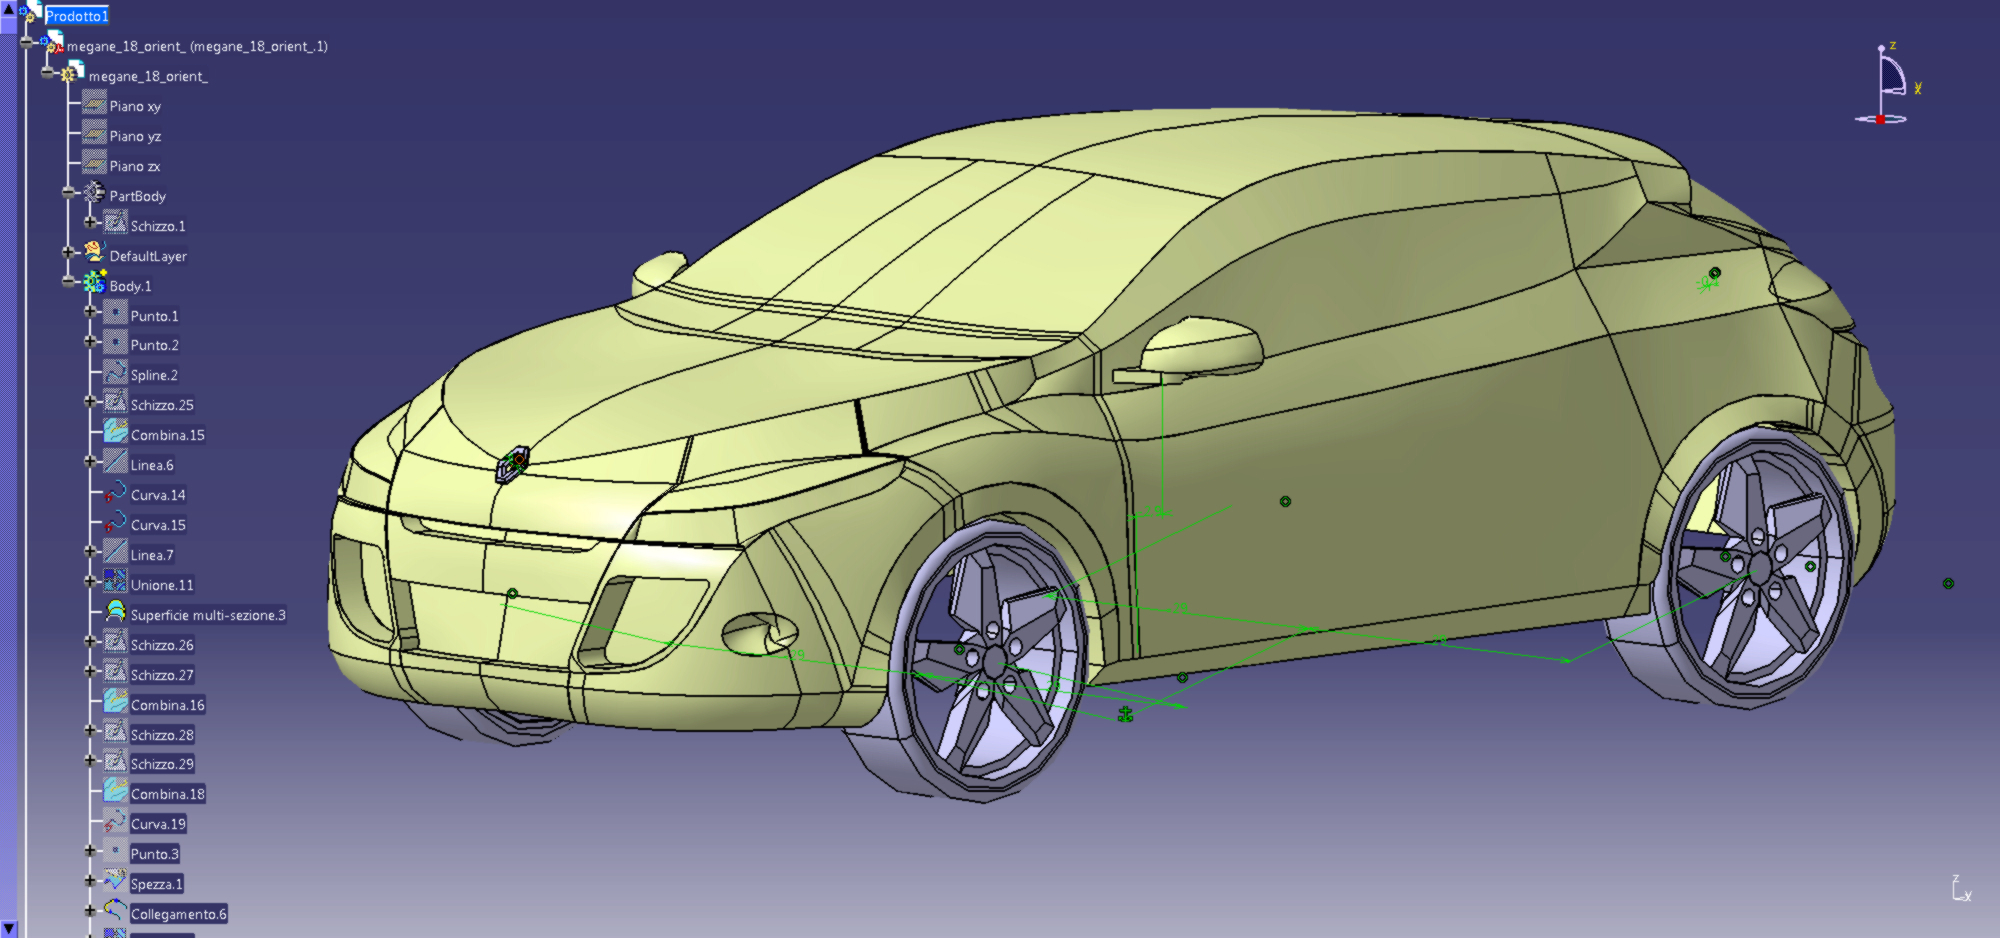
Task: Select the 'PartBody' label
Action: pos(138,196)
